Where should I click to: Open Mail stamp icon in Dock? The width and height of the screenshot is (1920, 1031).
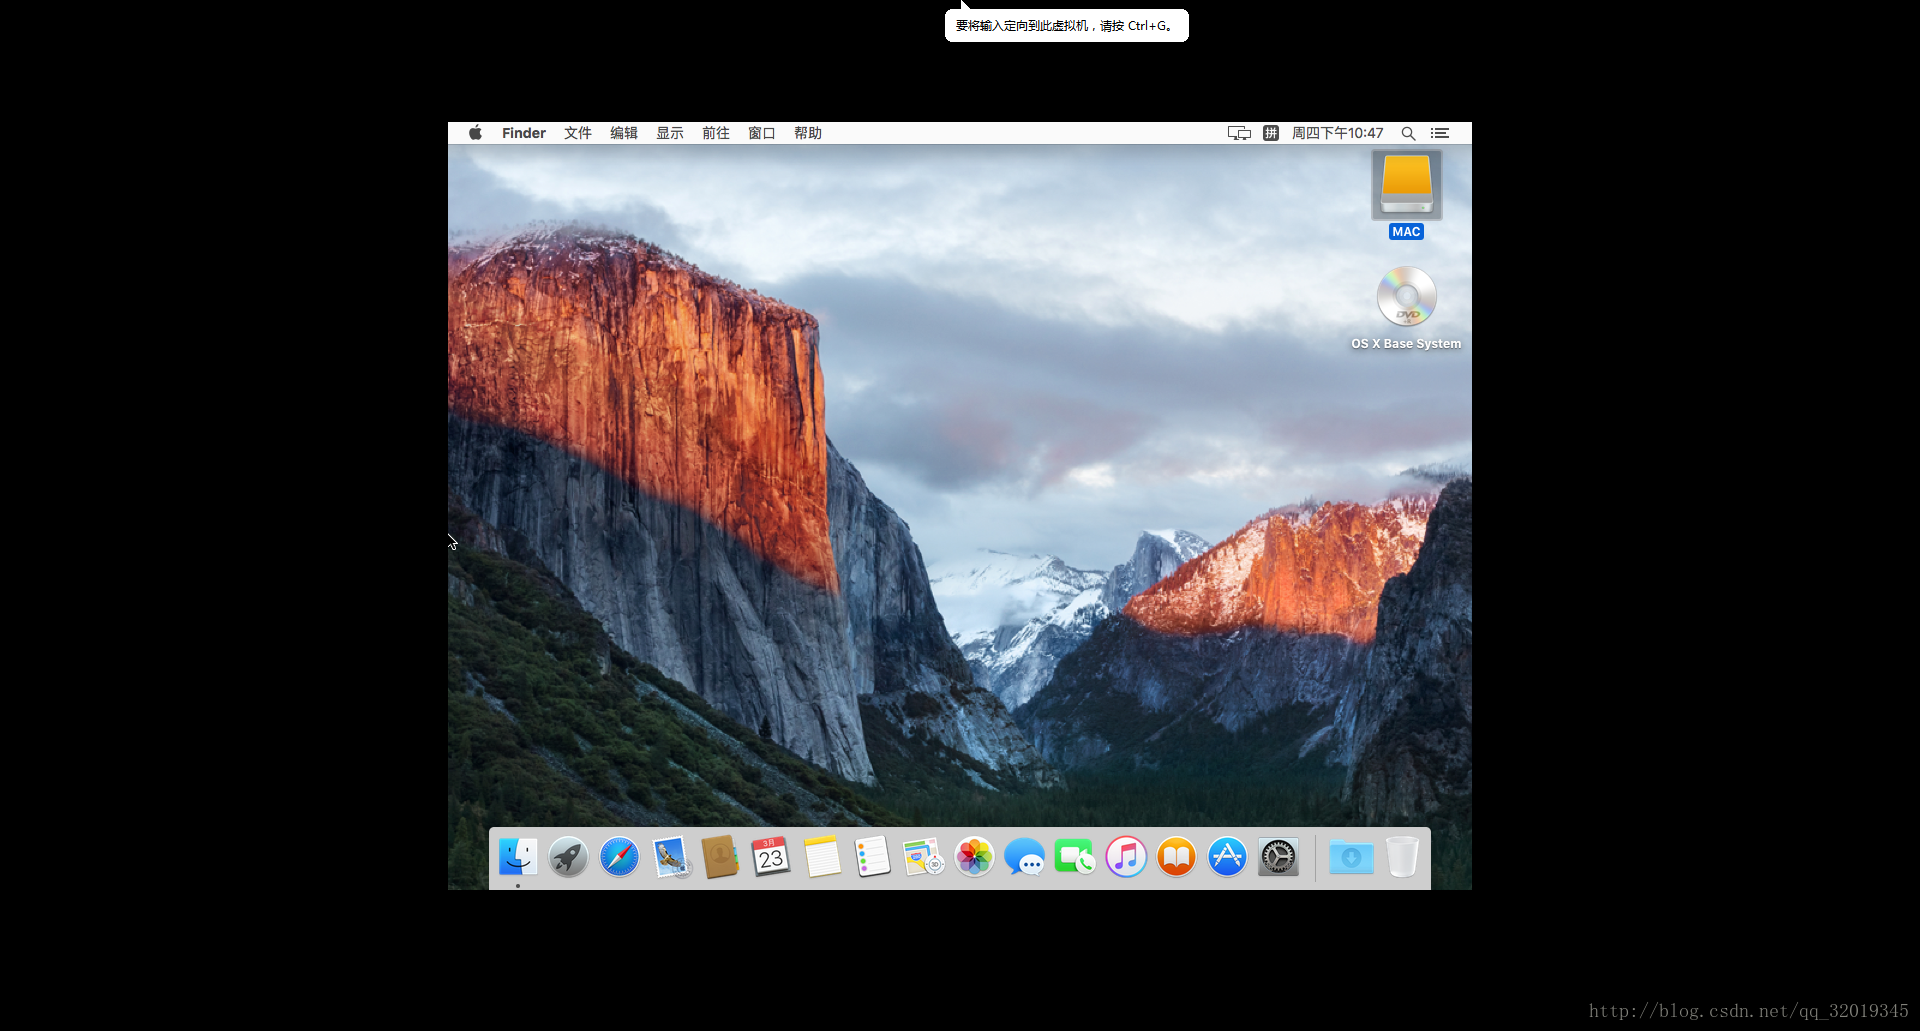coord(670,857)
